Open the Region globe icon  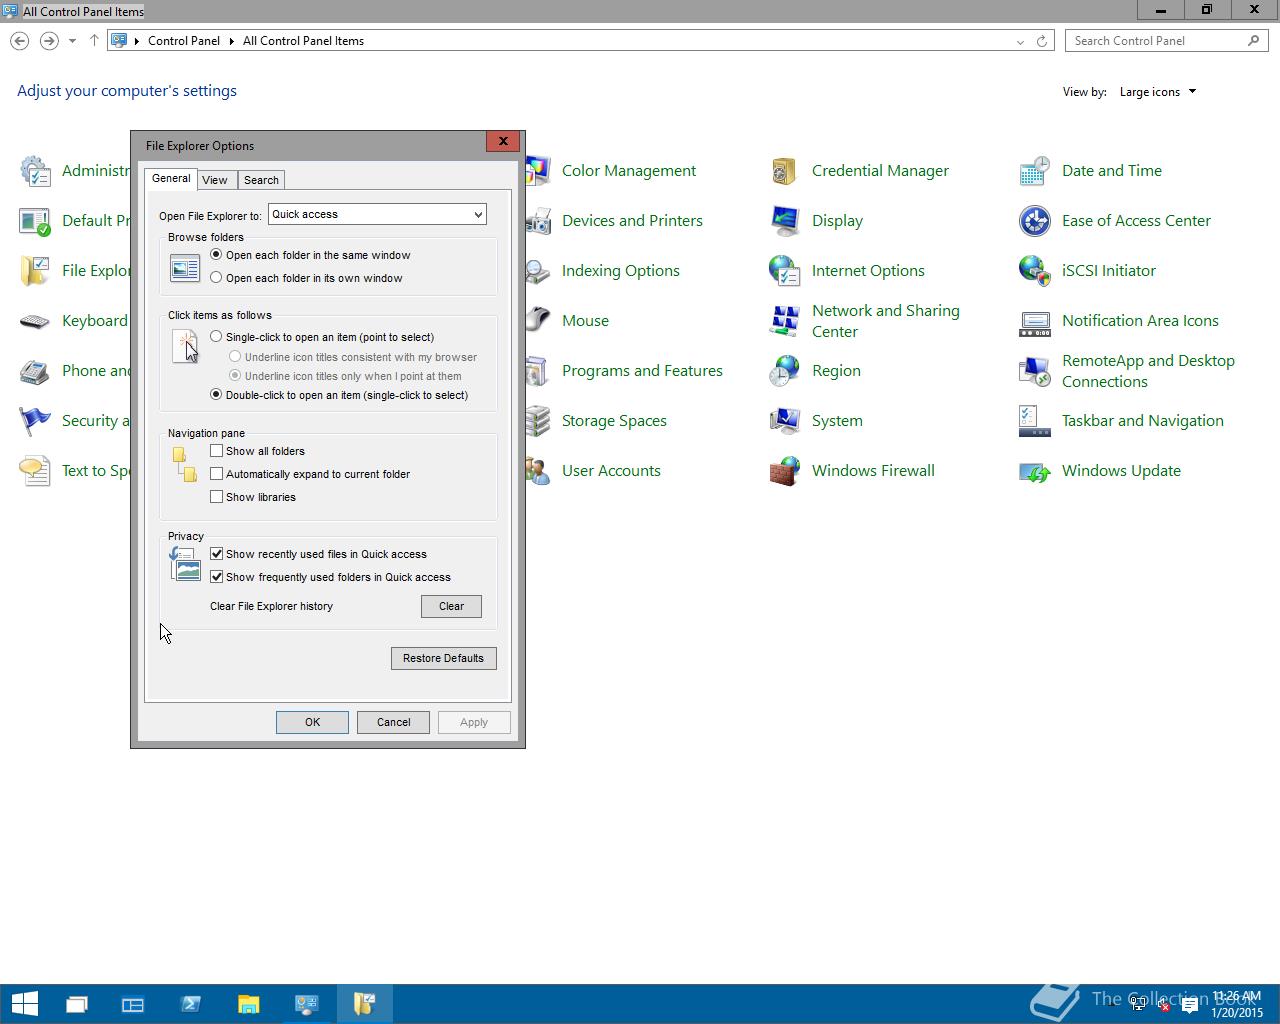coord(783,371)
